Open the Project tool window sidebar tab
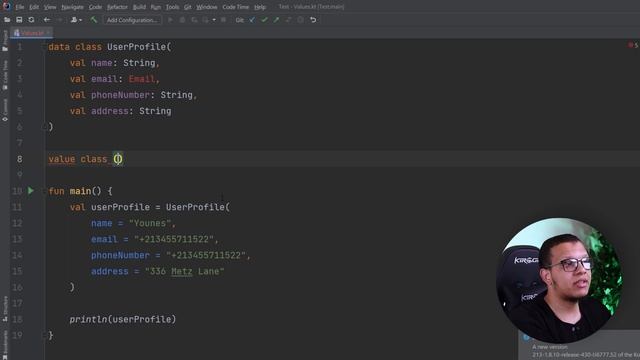Viewport: 640px width, 360px height. 5,41
